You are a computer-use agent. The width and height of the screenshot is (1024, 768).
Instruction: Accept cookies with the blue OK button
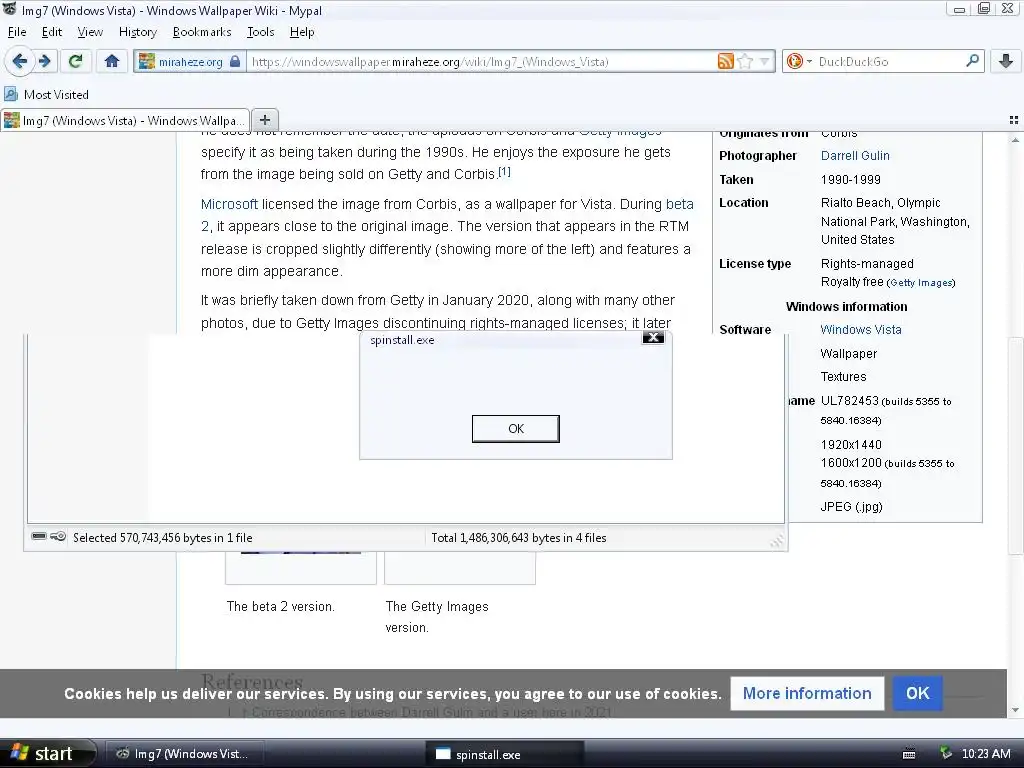click(x=918, y=693)
